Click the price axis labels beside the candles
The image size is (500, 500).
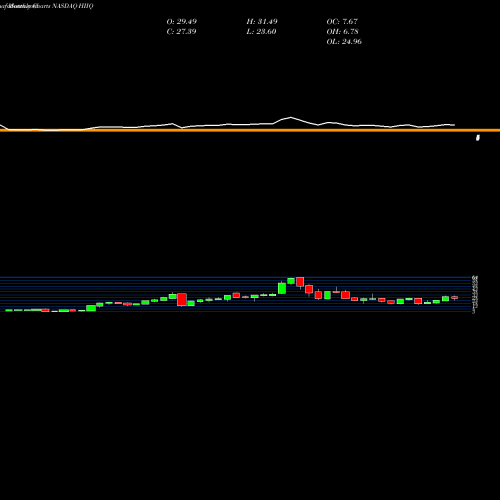tap(475, 294)
